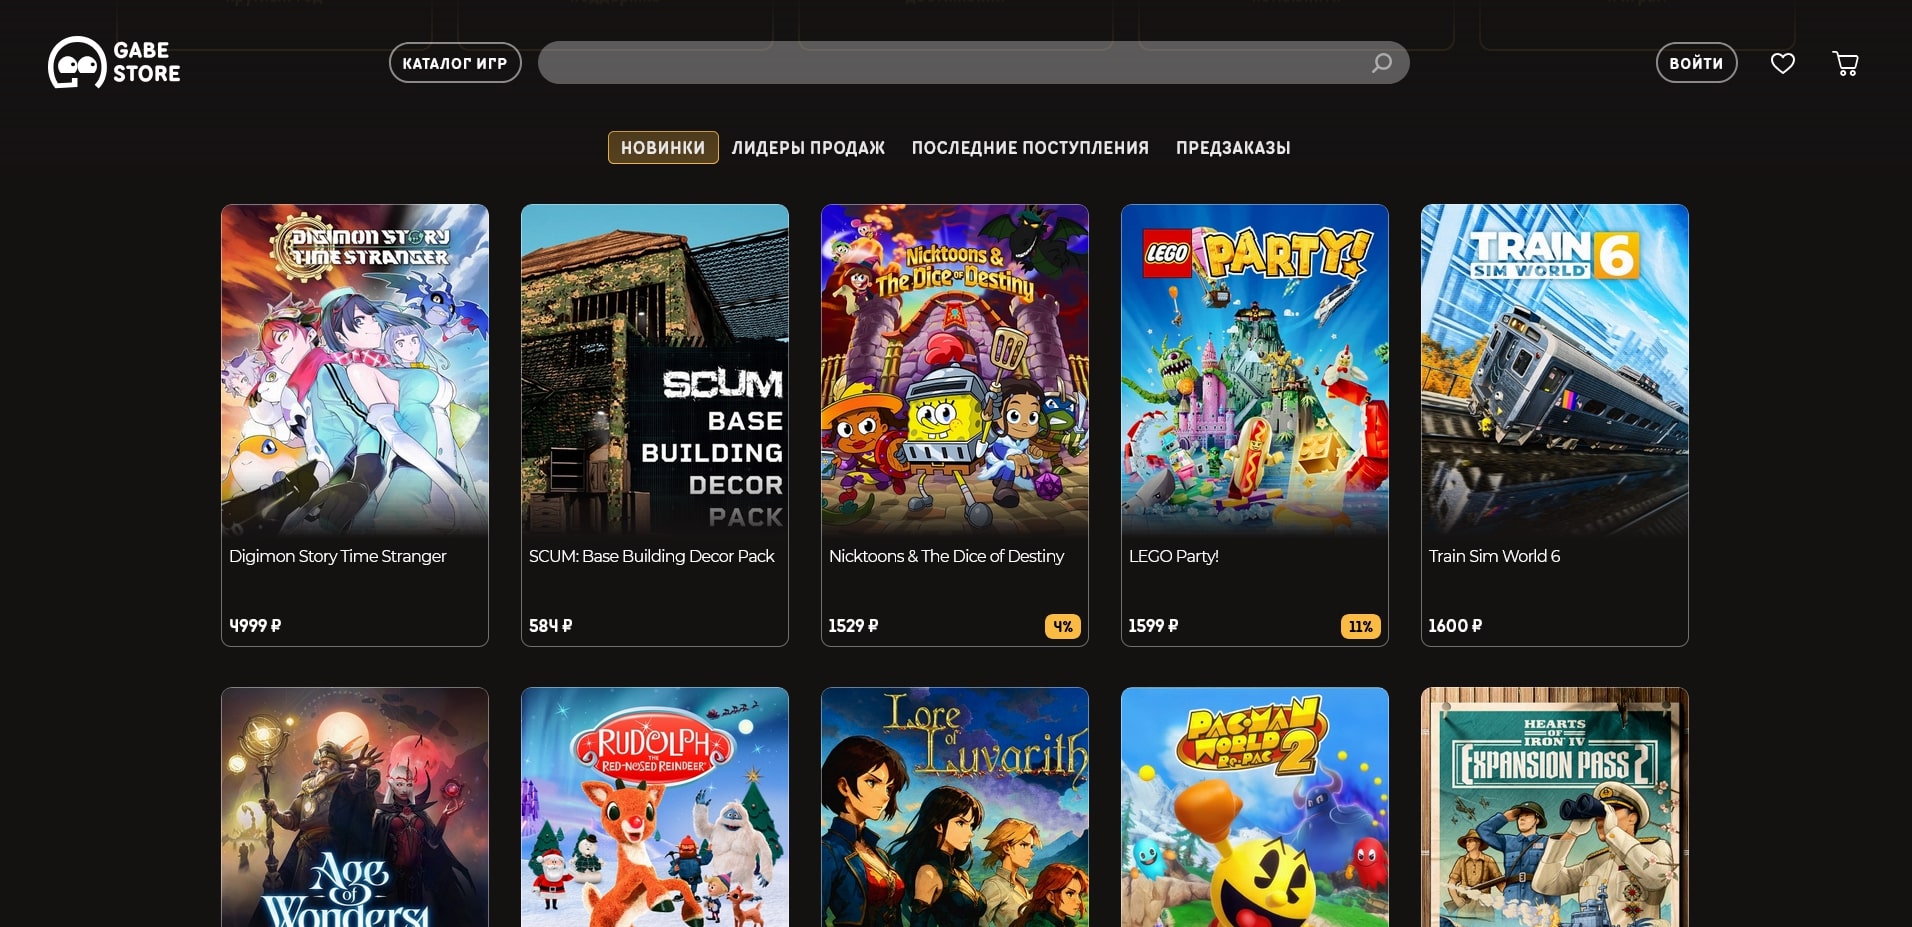This screenshot has width=1912, height=927.
Task: Select the Новинки tab
Action: pos(663,147)
